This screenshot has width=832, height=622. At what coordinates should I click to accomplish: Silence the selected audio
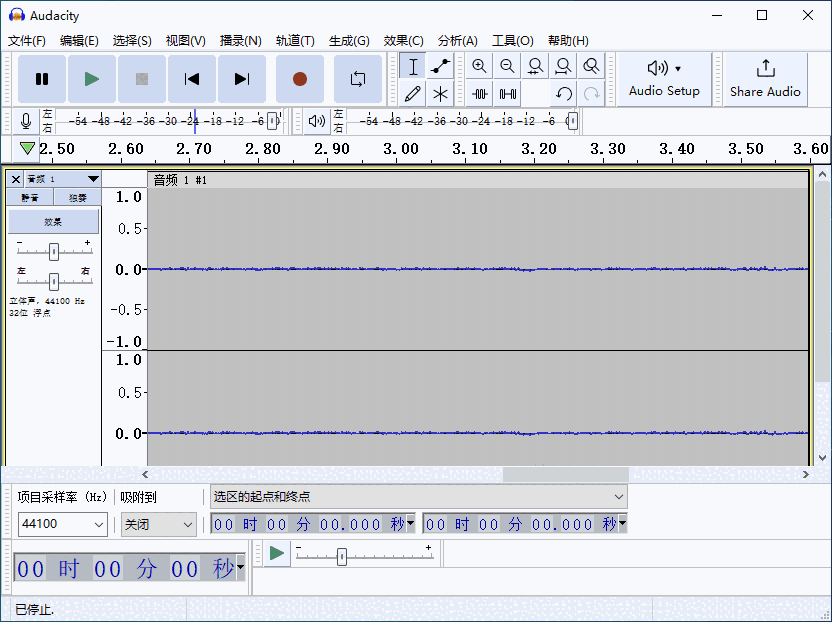coord(507,93)
